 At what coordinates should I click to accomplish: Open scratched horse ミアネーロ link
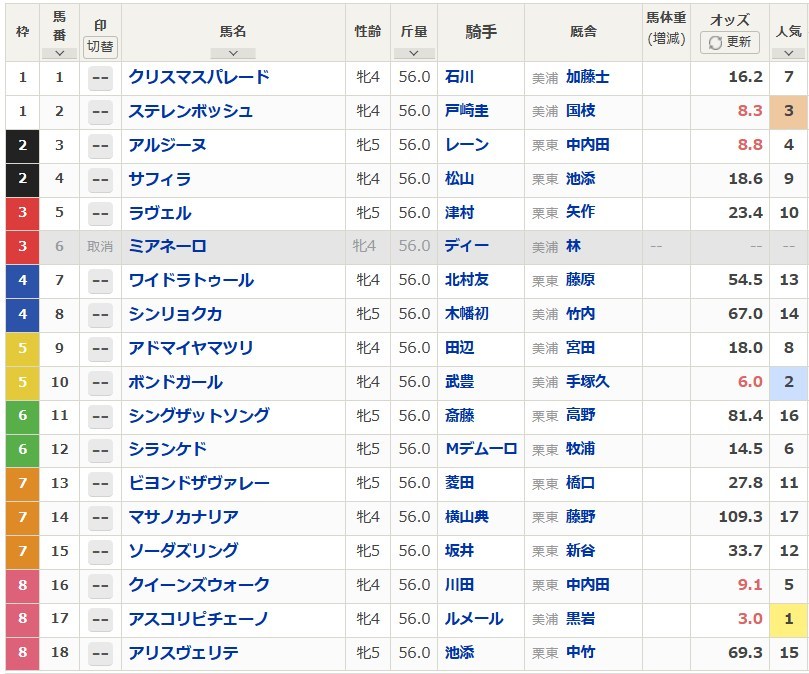(x=167, y=246)
